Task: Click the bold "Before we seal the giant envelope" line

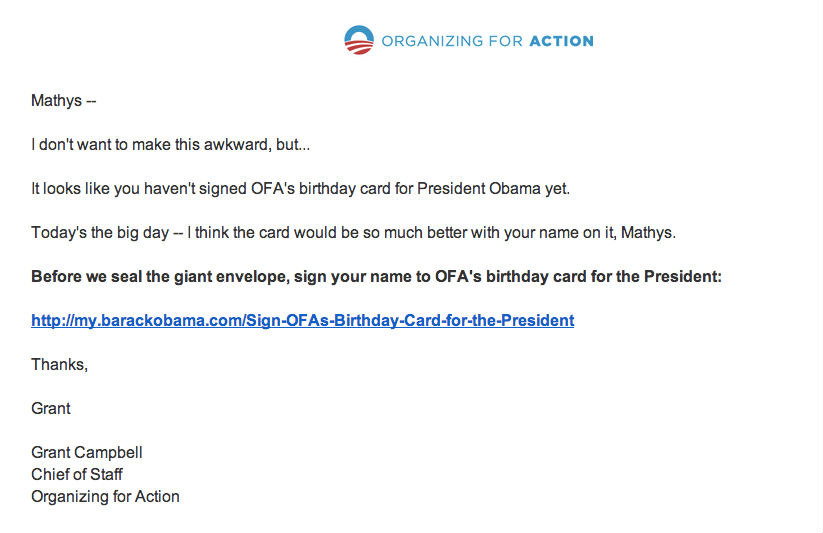Action: [375, 277]
